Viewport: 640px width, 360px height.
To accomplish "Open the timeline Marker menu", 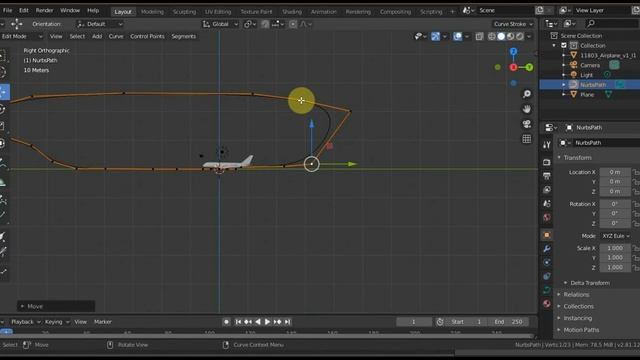I will [103, 322].
